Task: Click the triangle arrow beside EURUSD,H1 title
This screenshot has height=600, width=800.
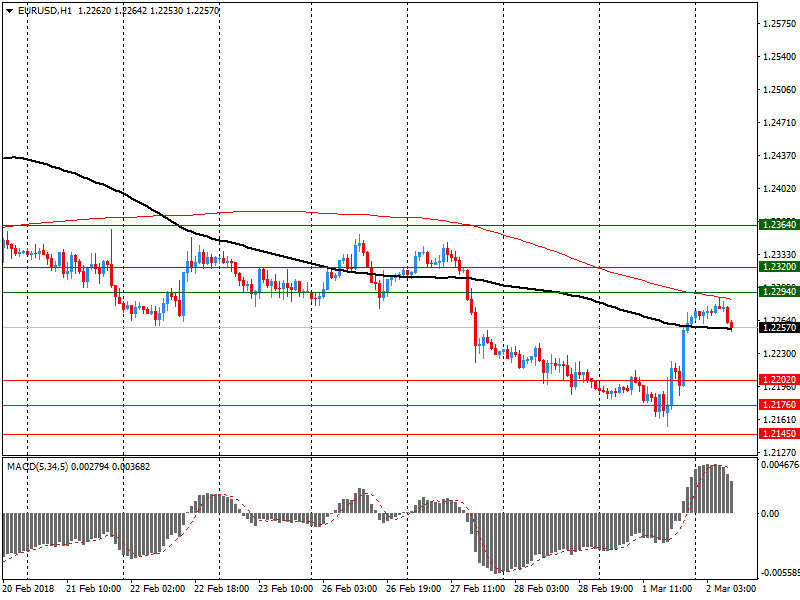Action: [x=9, y=10]
